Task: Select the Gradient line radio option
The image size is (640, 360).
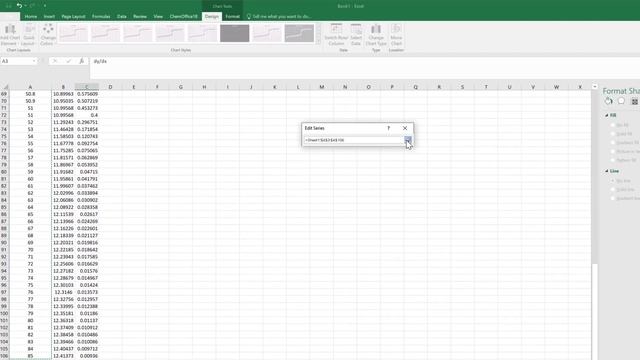Action: pyautogui.click(x=613, y=198)
